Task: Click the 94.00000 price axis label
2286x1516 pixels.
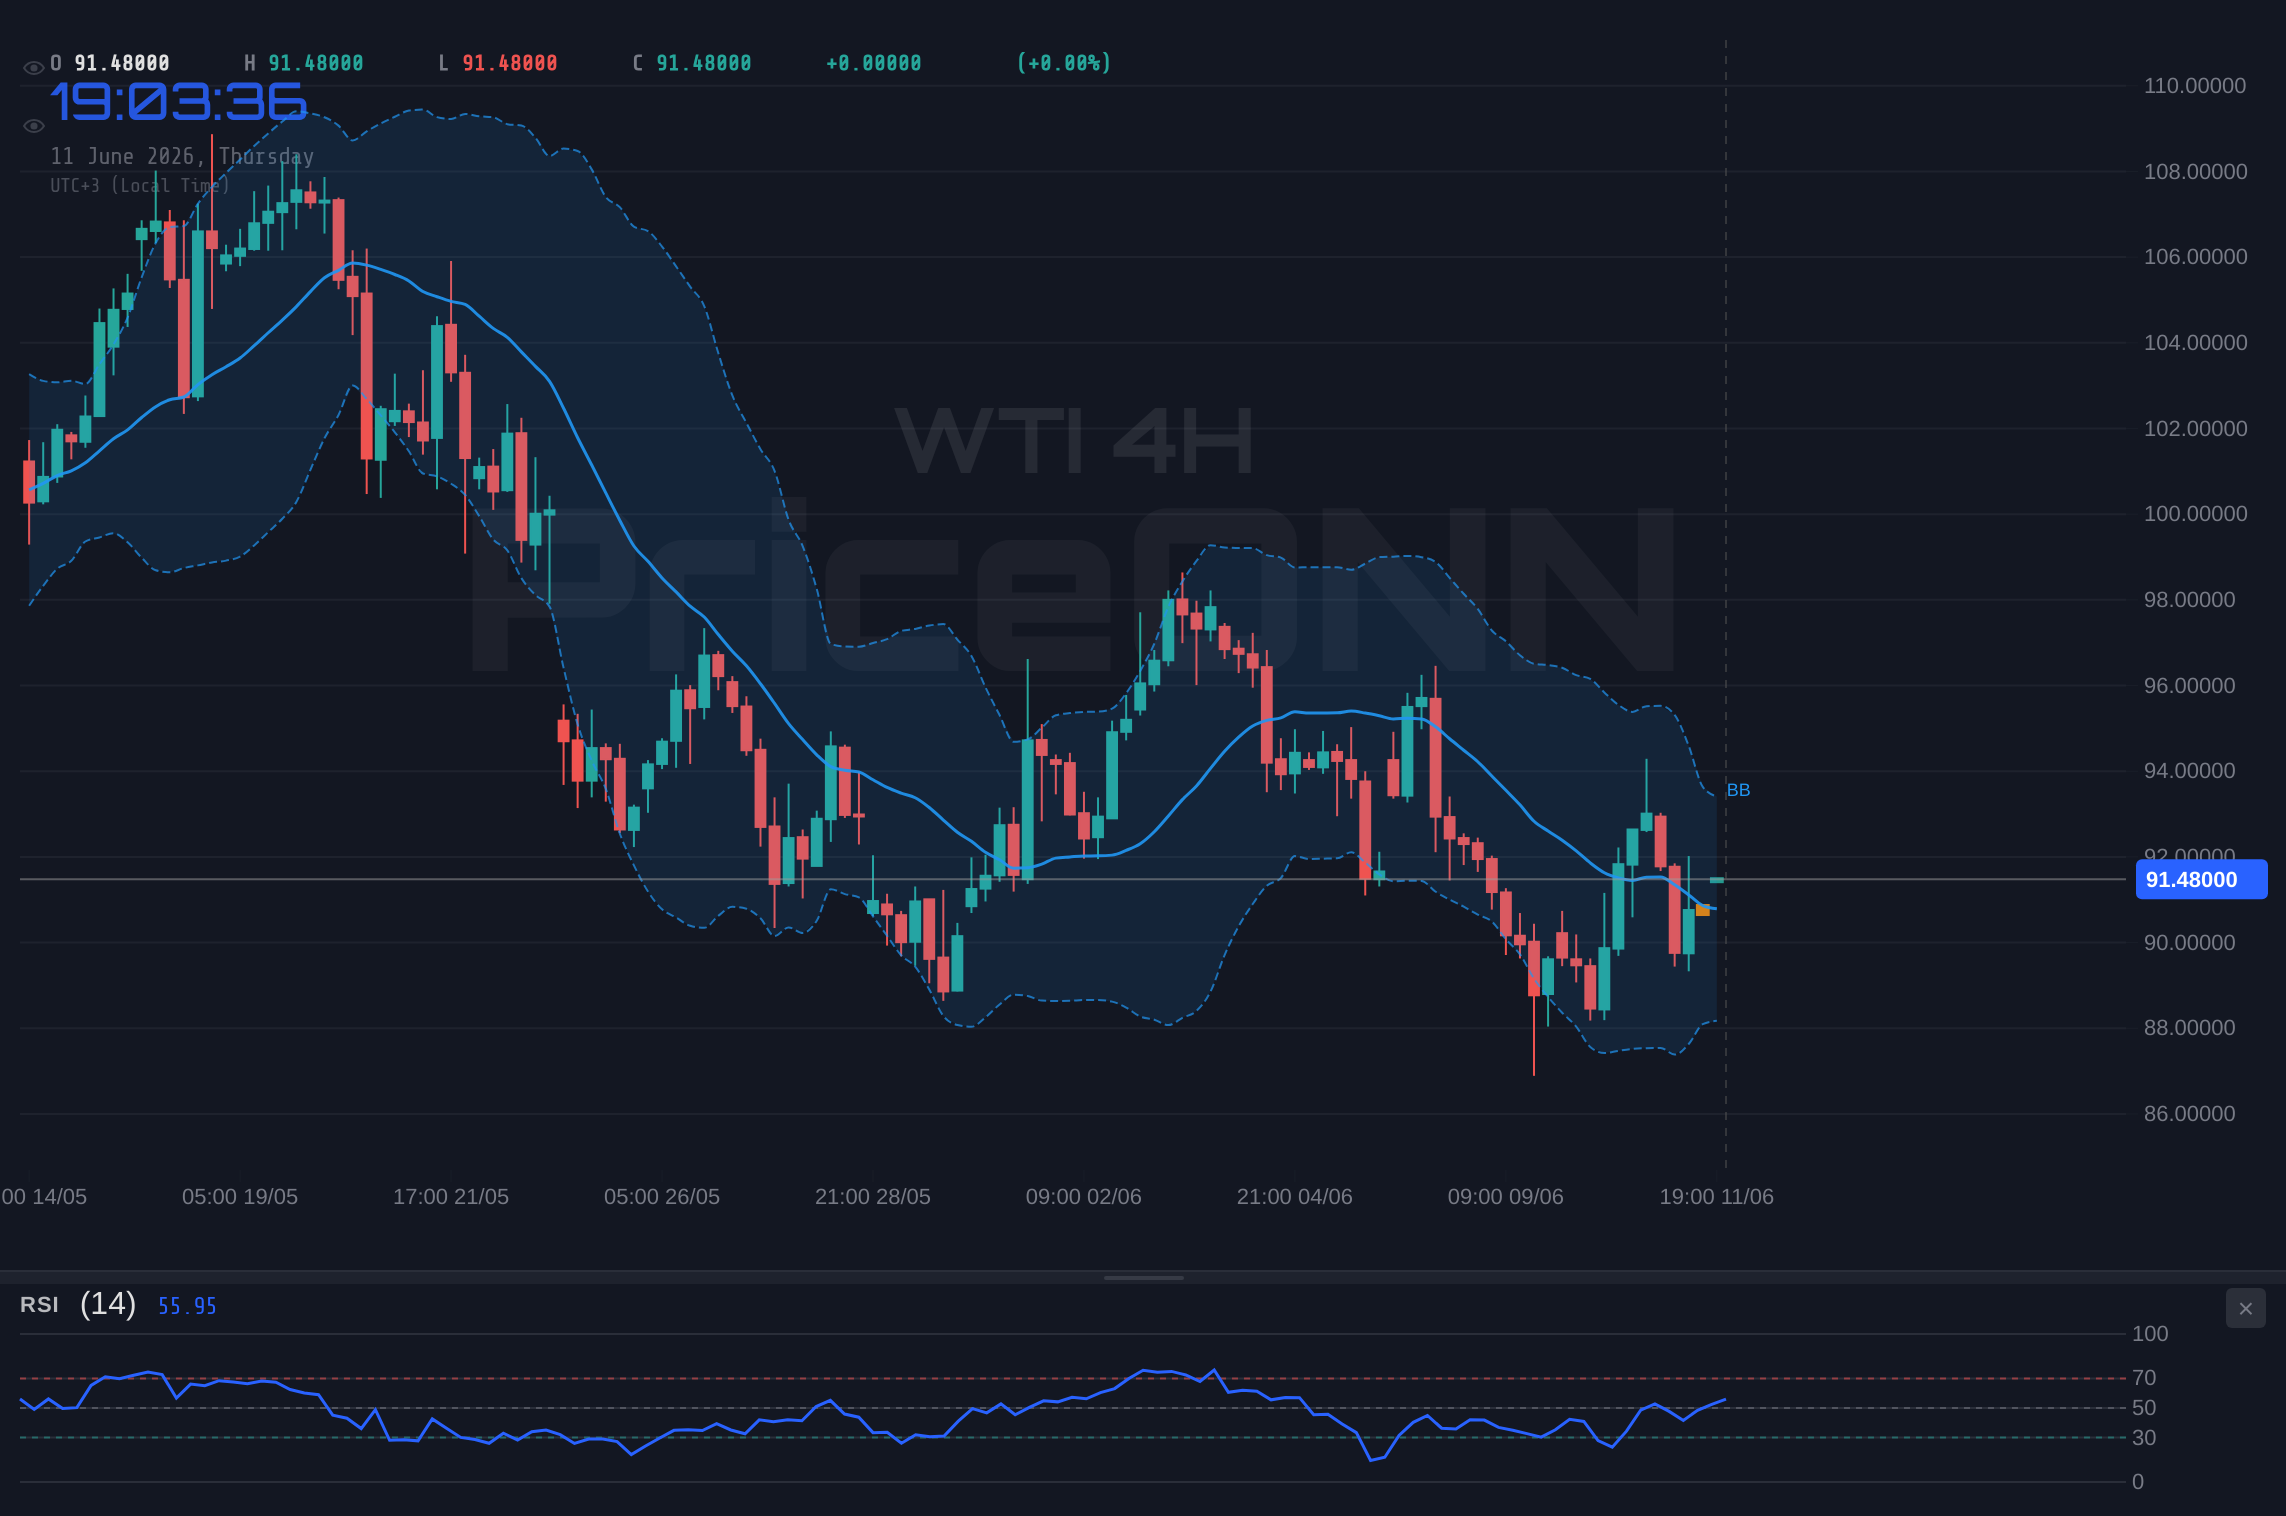Action: (2189, 771)
